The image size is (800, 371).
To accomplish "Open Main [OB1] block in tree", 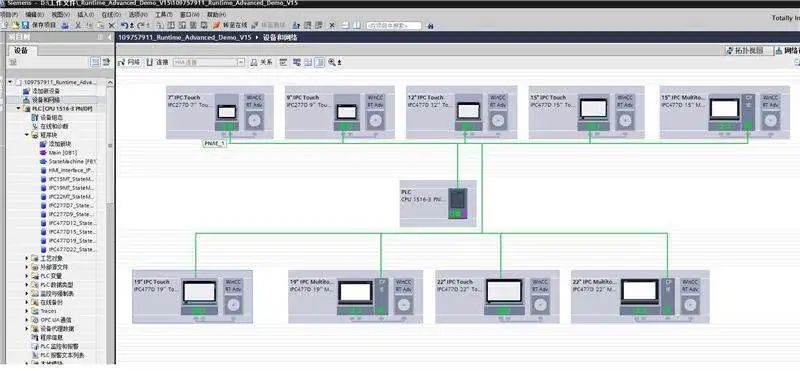I will click(63, 153).
